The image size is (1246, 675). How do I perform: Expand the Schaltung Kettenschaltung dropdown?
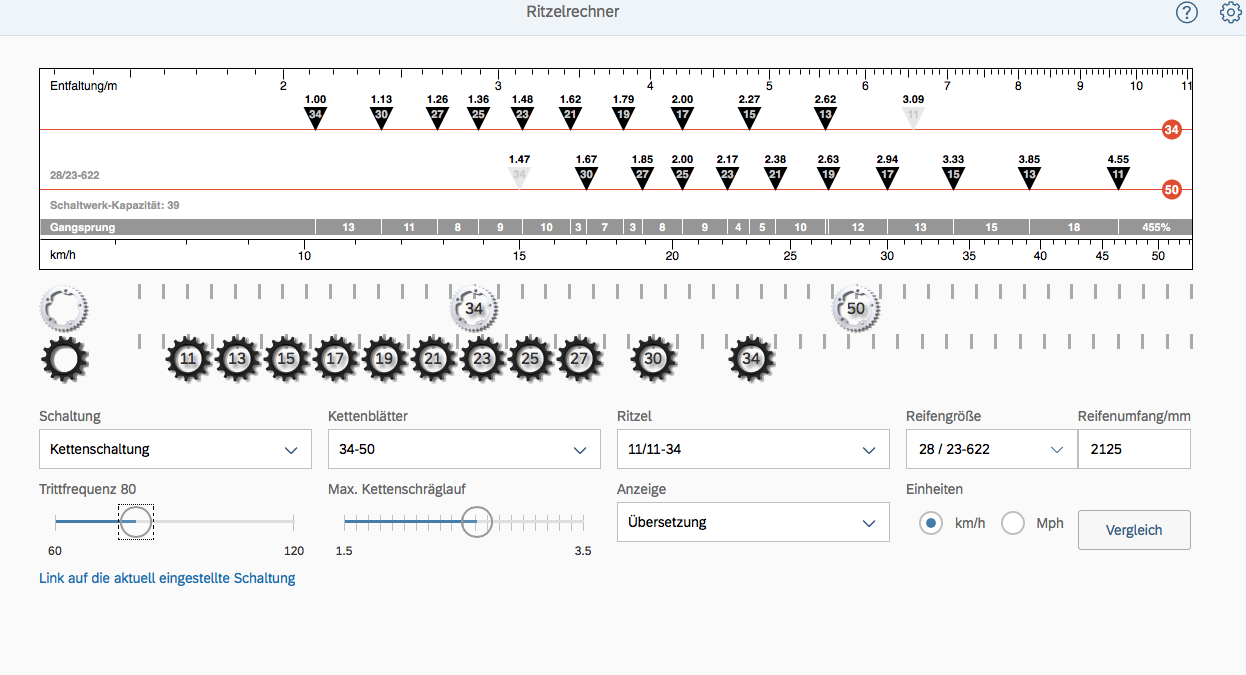tap(175, 449)
